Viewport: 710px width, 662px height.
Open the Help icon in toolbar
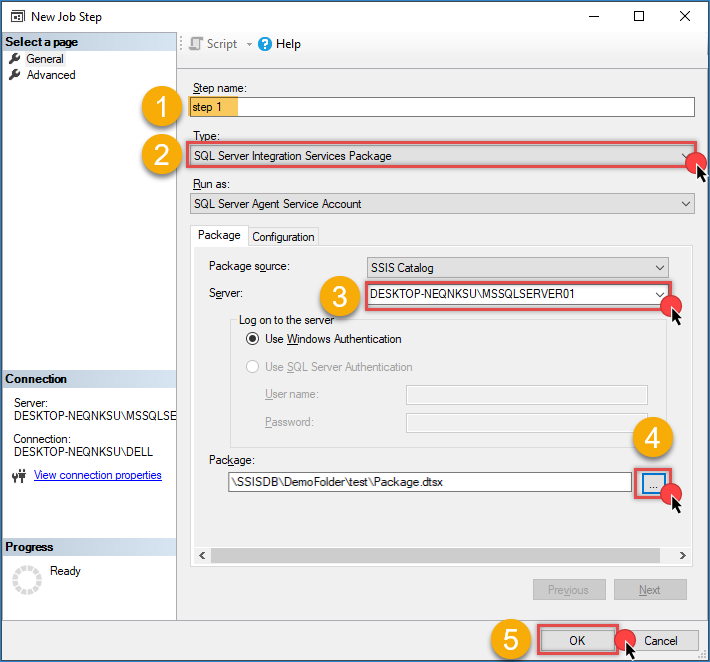tap(265, 44)
